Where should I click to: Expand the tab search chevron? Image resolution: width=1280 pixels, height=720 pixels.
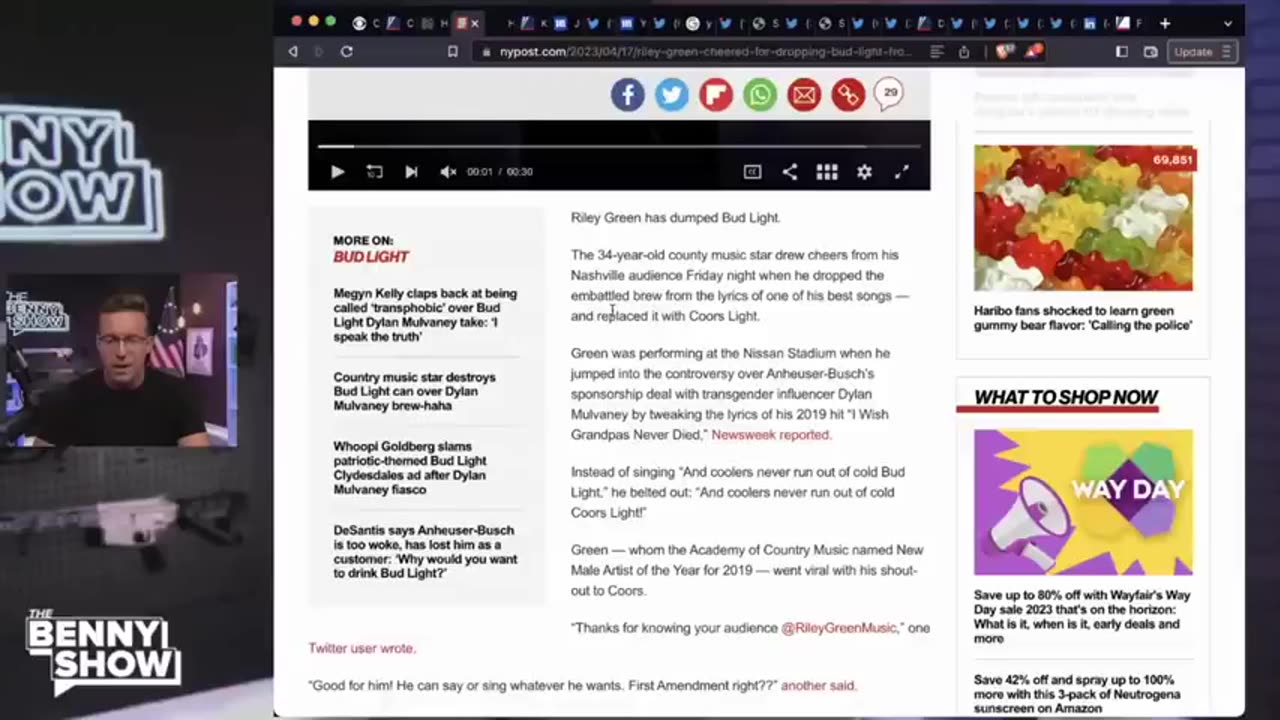pos(1228,23)
